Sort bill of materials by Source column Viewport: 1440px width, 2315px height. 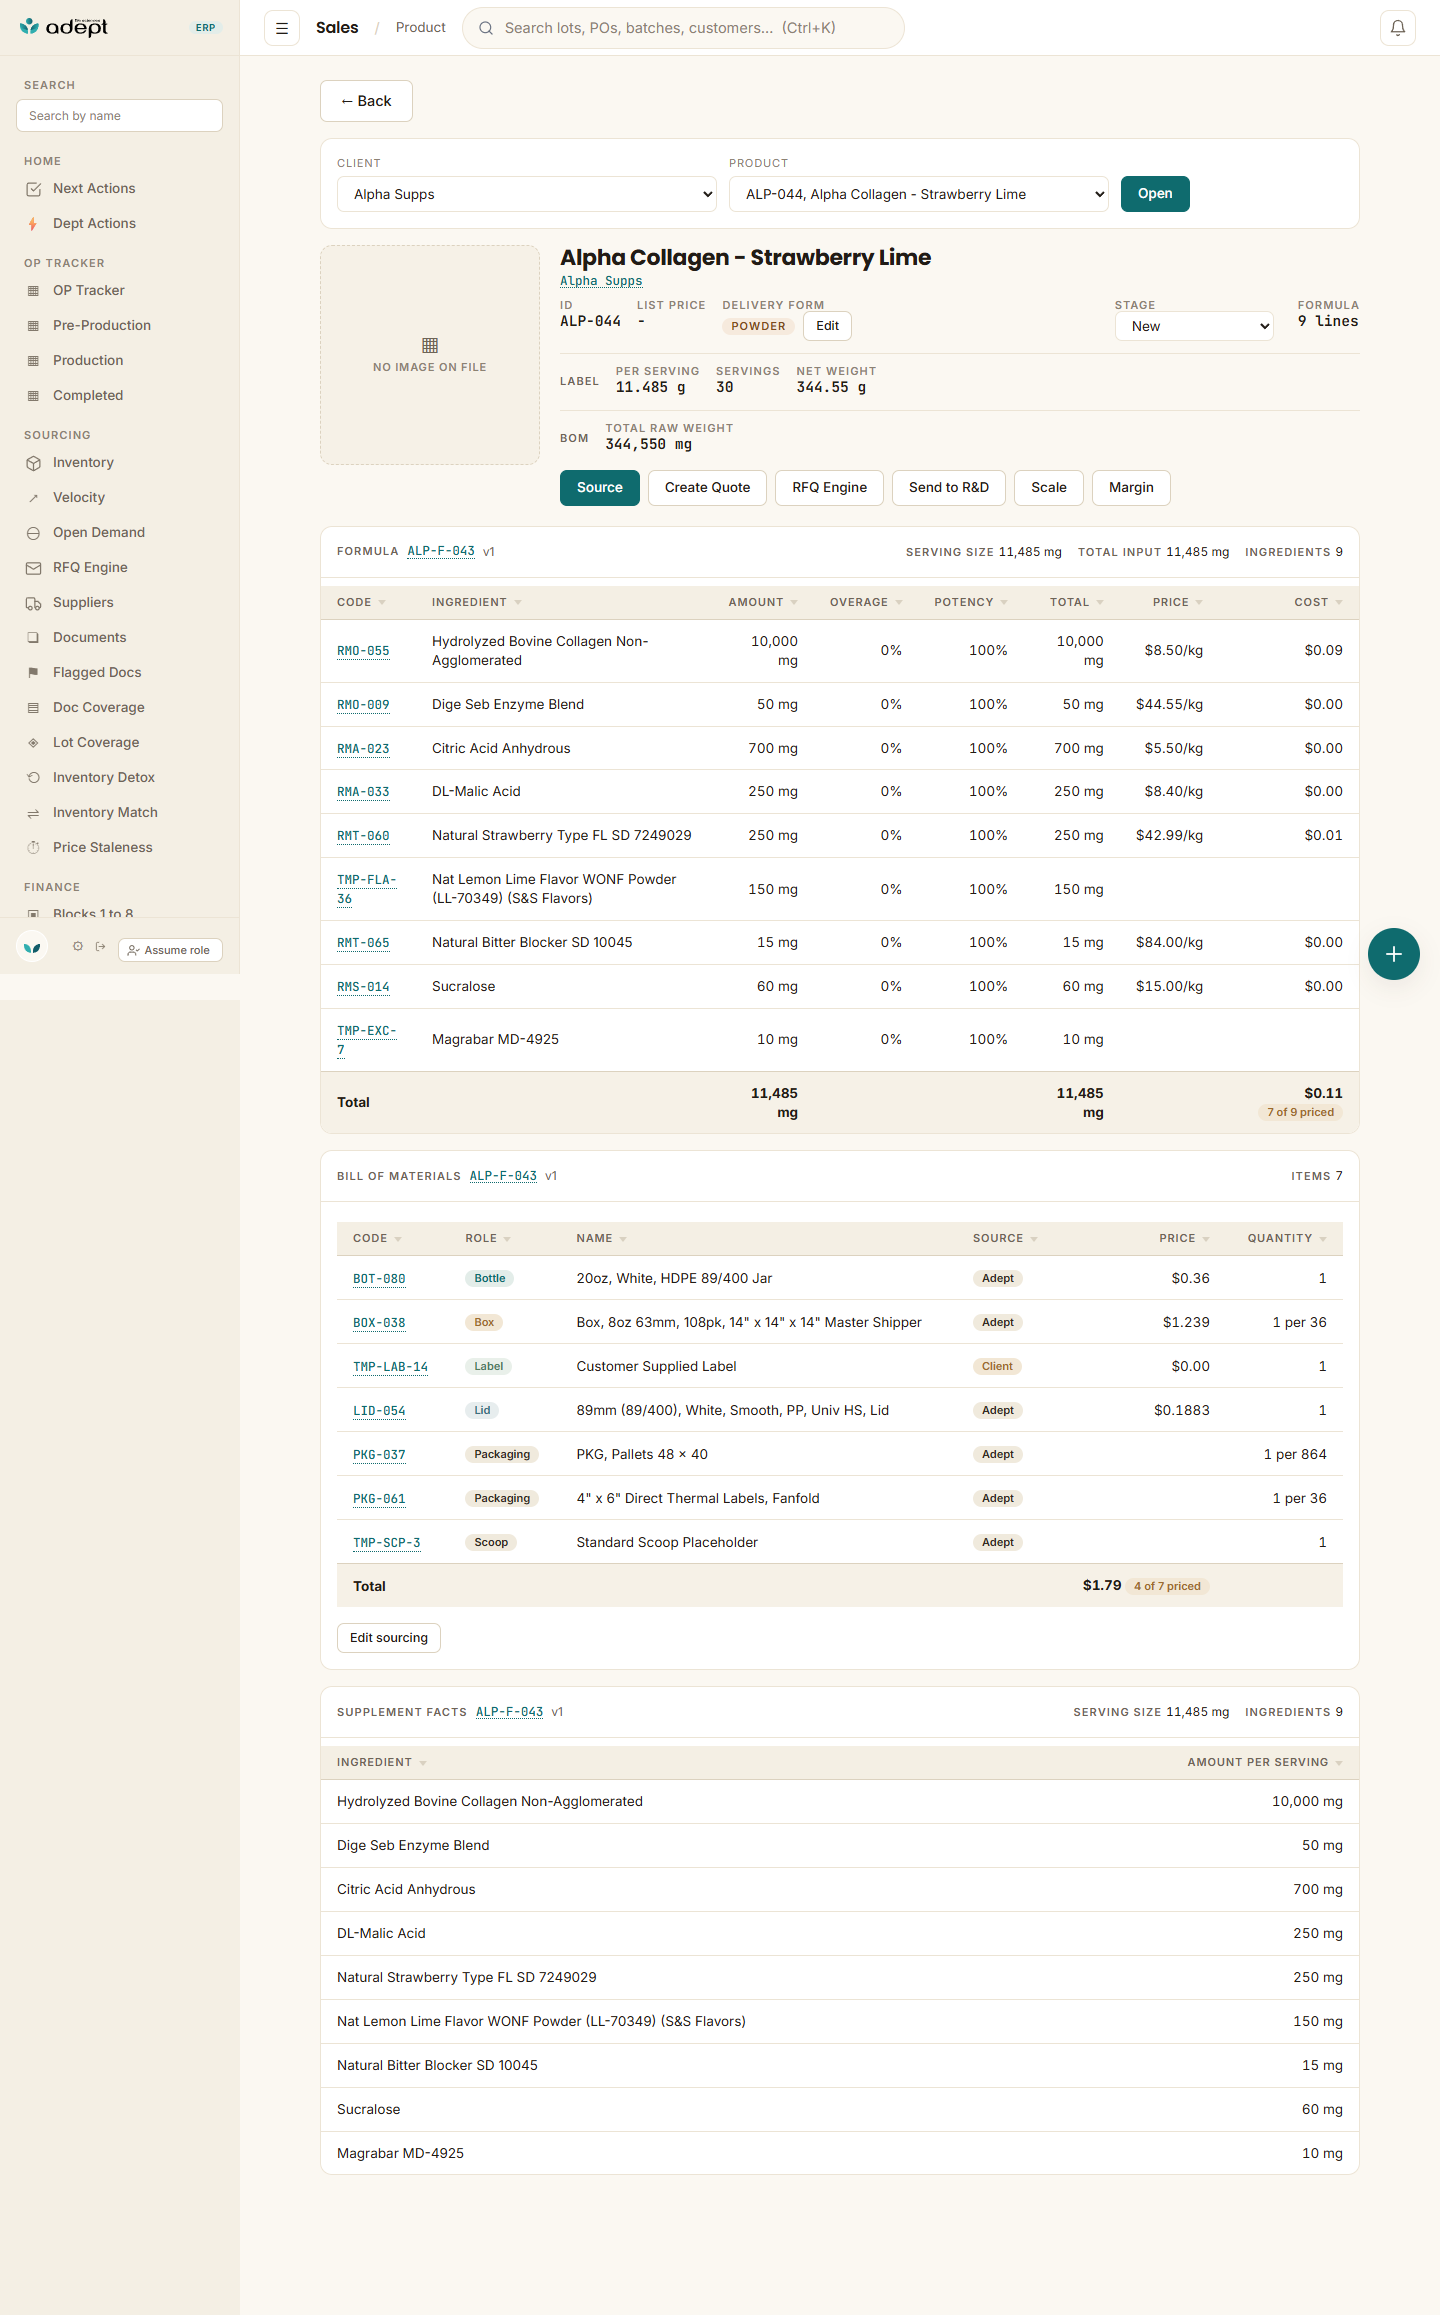click(1005, 1238)
